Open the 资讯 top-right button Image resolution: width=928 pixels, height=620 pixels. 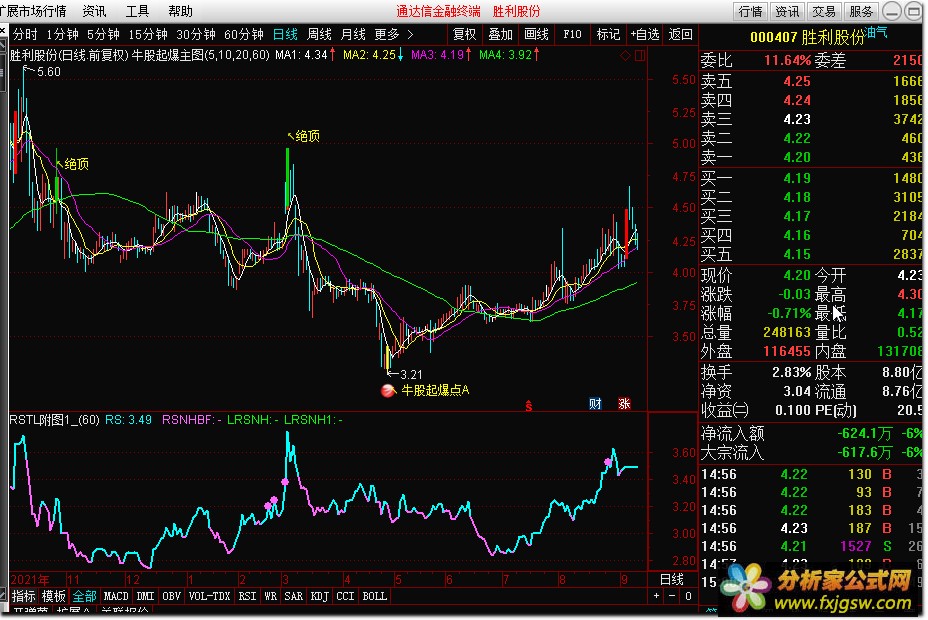[x=787, y=11]
